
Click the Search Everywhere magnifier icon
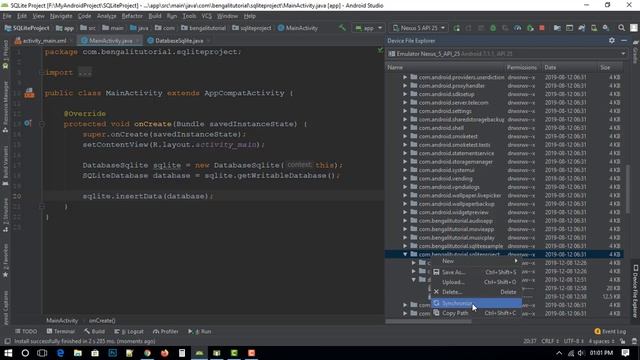621,28
